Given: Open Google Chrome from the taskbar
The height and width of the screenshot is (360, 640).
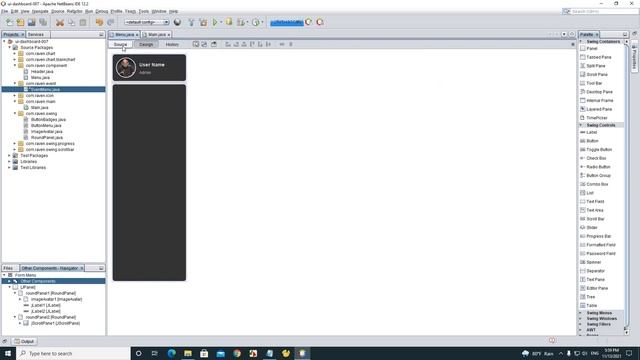Looking at the screenshot, I should (237, 353).
